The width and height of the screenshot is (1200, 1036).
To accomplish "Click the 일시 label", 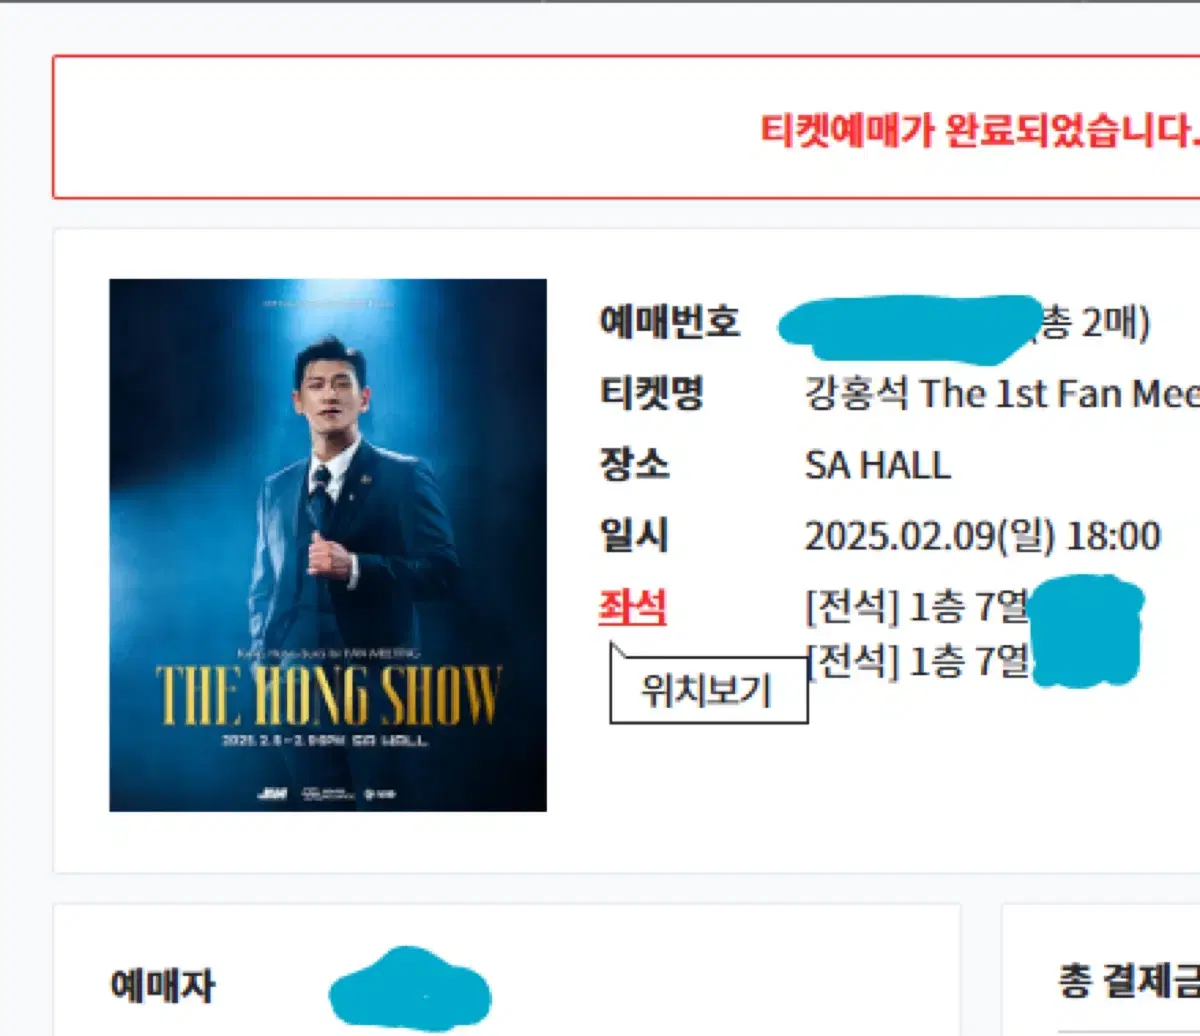I will [x=632, y=537].
